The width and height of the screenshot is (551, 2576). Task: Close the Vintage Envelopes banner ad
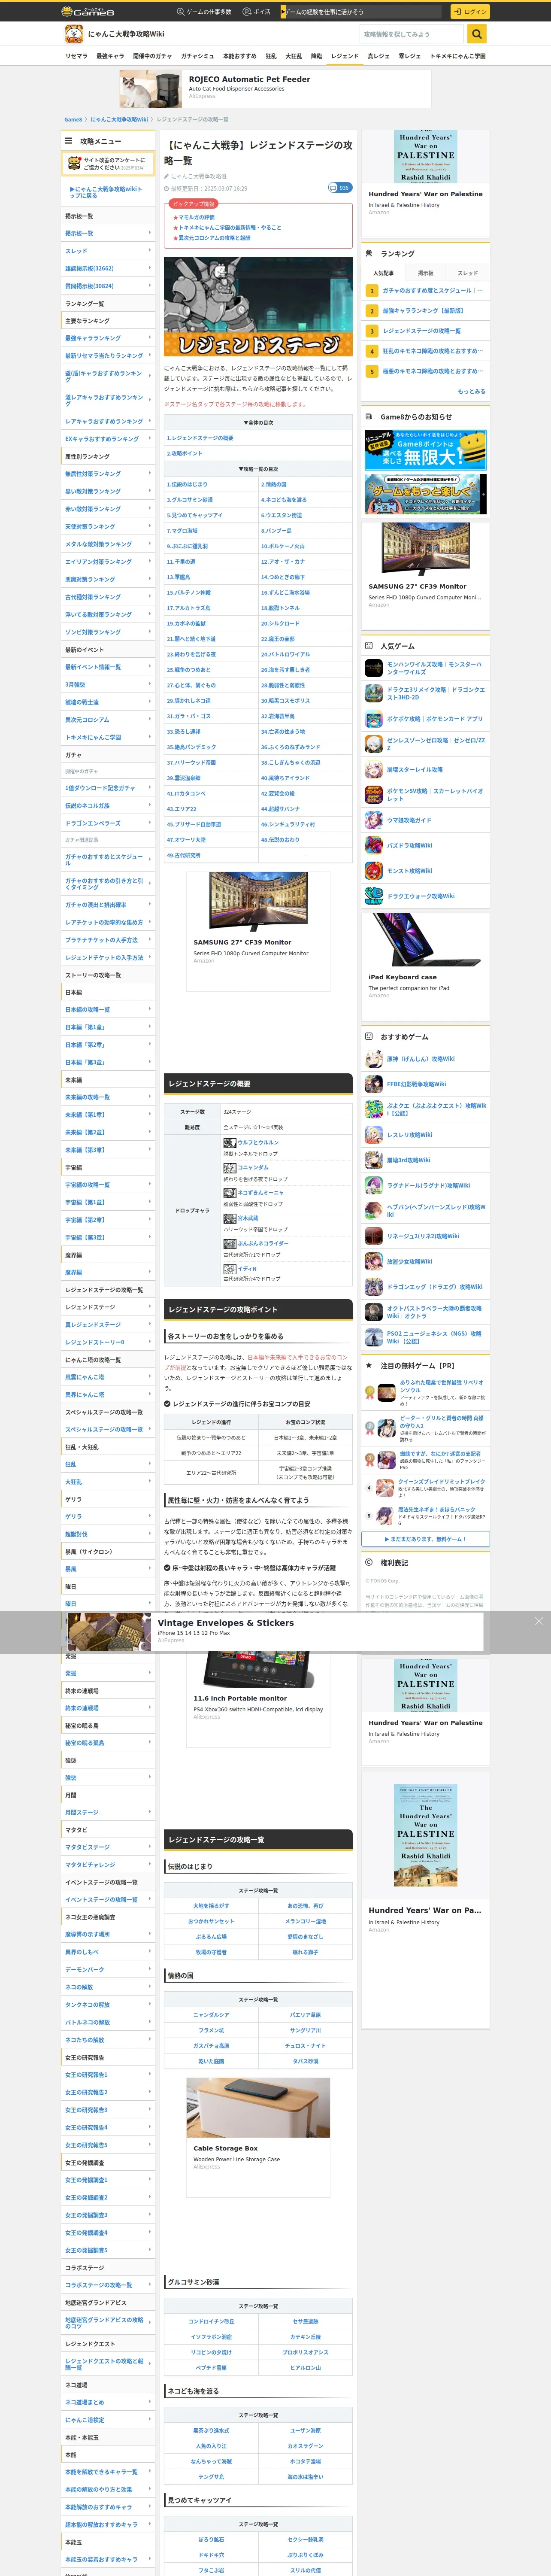tap(538, 1621)
